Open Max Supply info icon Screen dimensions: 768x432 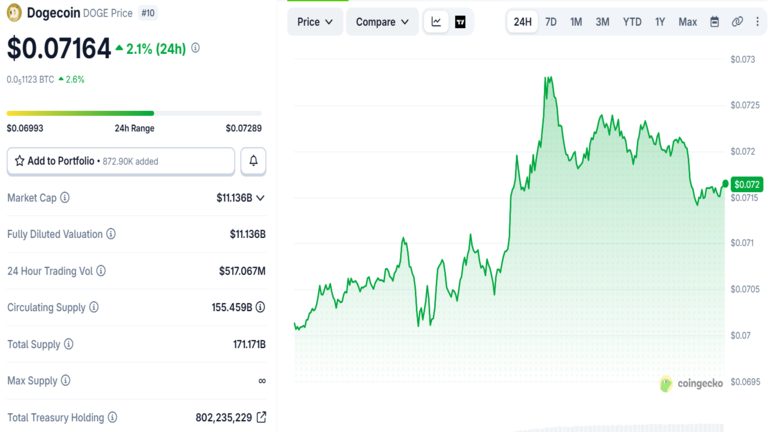click(66, 381)
